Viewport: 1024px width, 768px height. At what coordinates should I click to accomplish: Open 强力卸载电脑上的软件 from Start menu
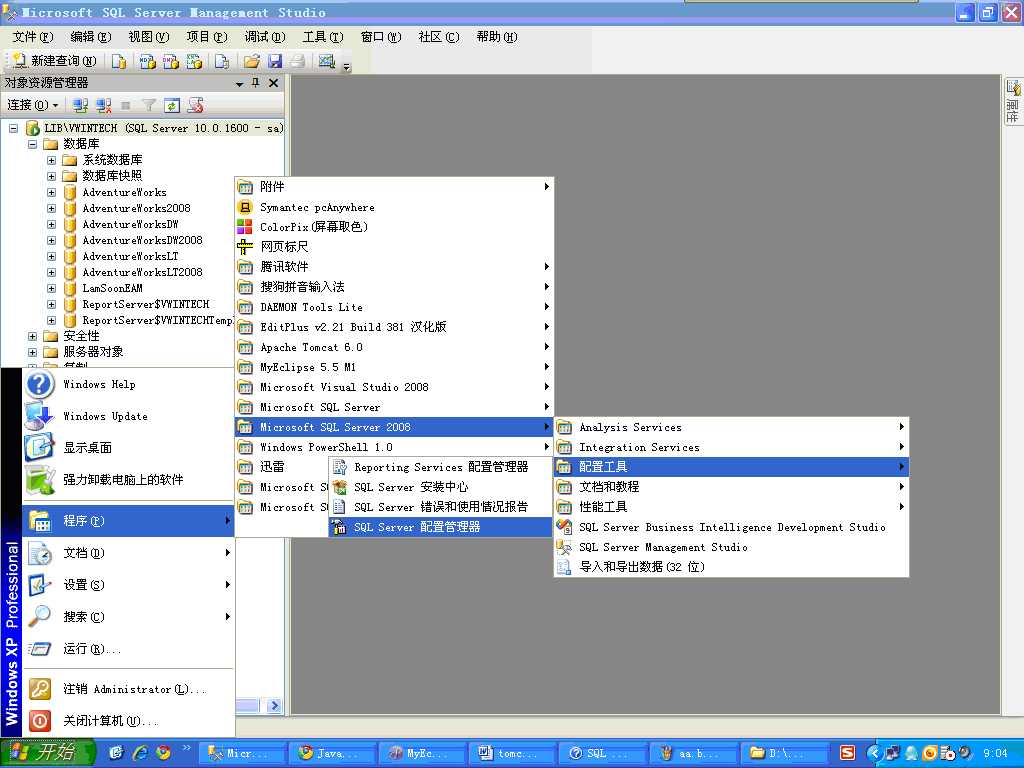[x=128, y=480]
